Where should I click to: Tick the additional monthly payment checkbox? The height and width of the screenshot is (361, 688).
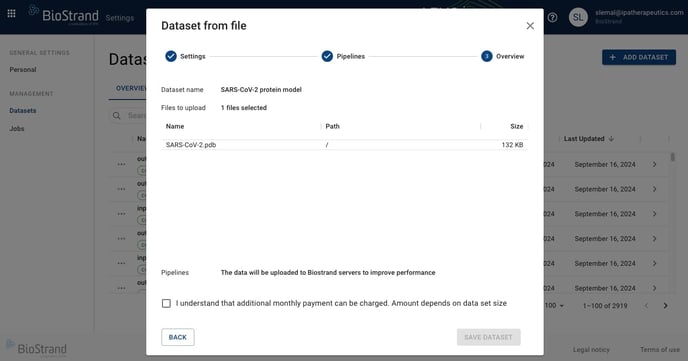(x=166, y=304)
